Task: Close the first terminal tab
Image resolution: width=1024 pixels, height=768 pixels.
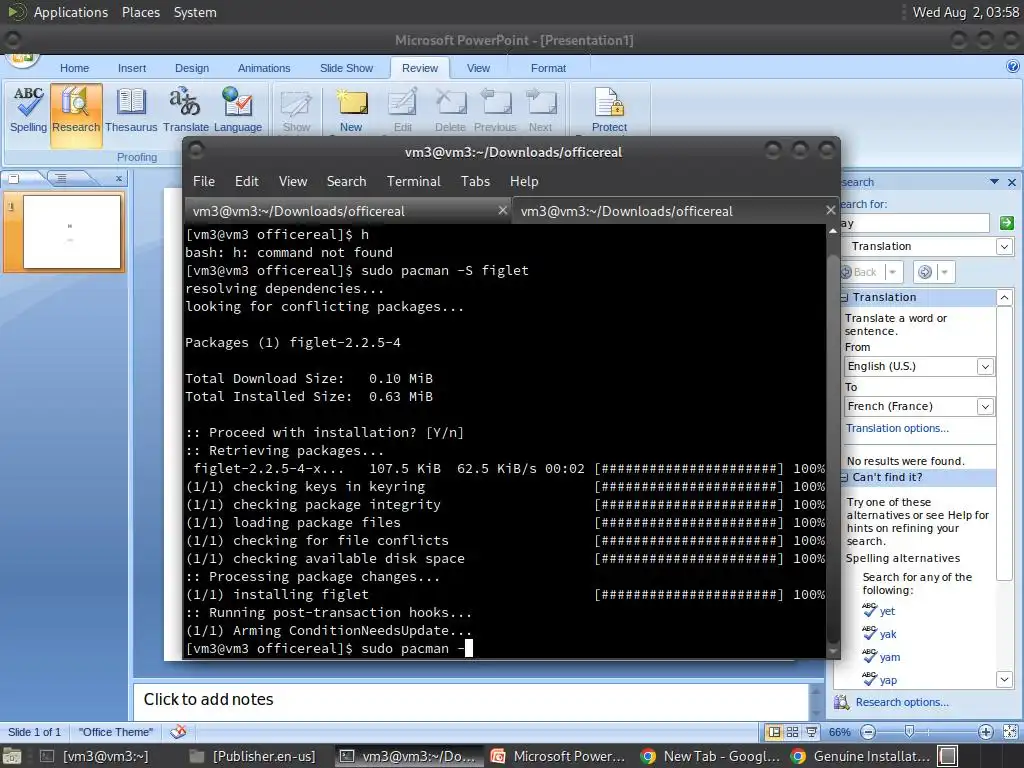Action: pyautogui.click(x=502, y=210)
